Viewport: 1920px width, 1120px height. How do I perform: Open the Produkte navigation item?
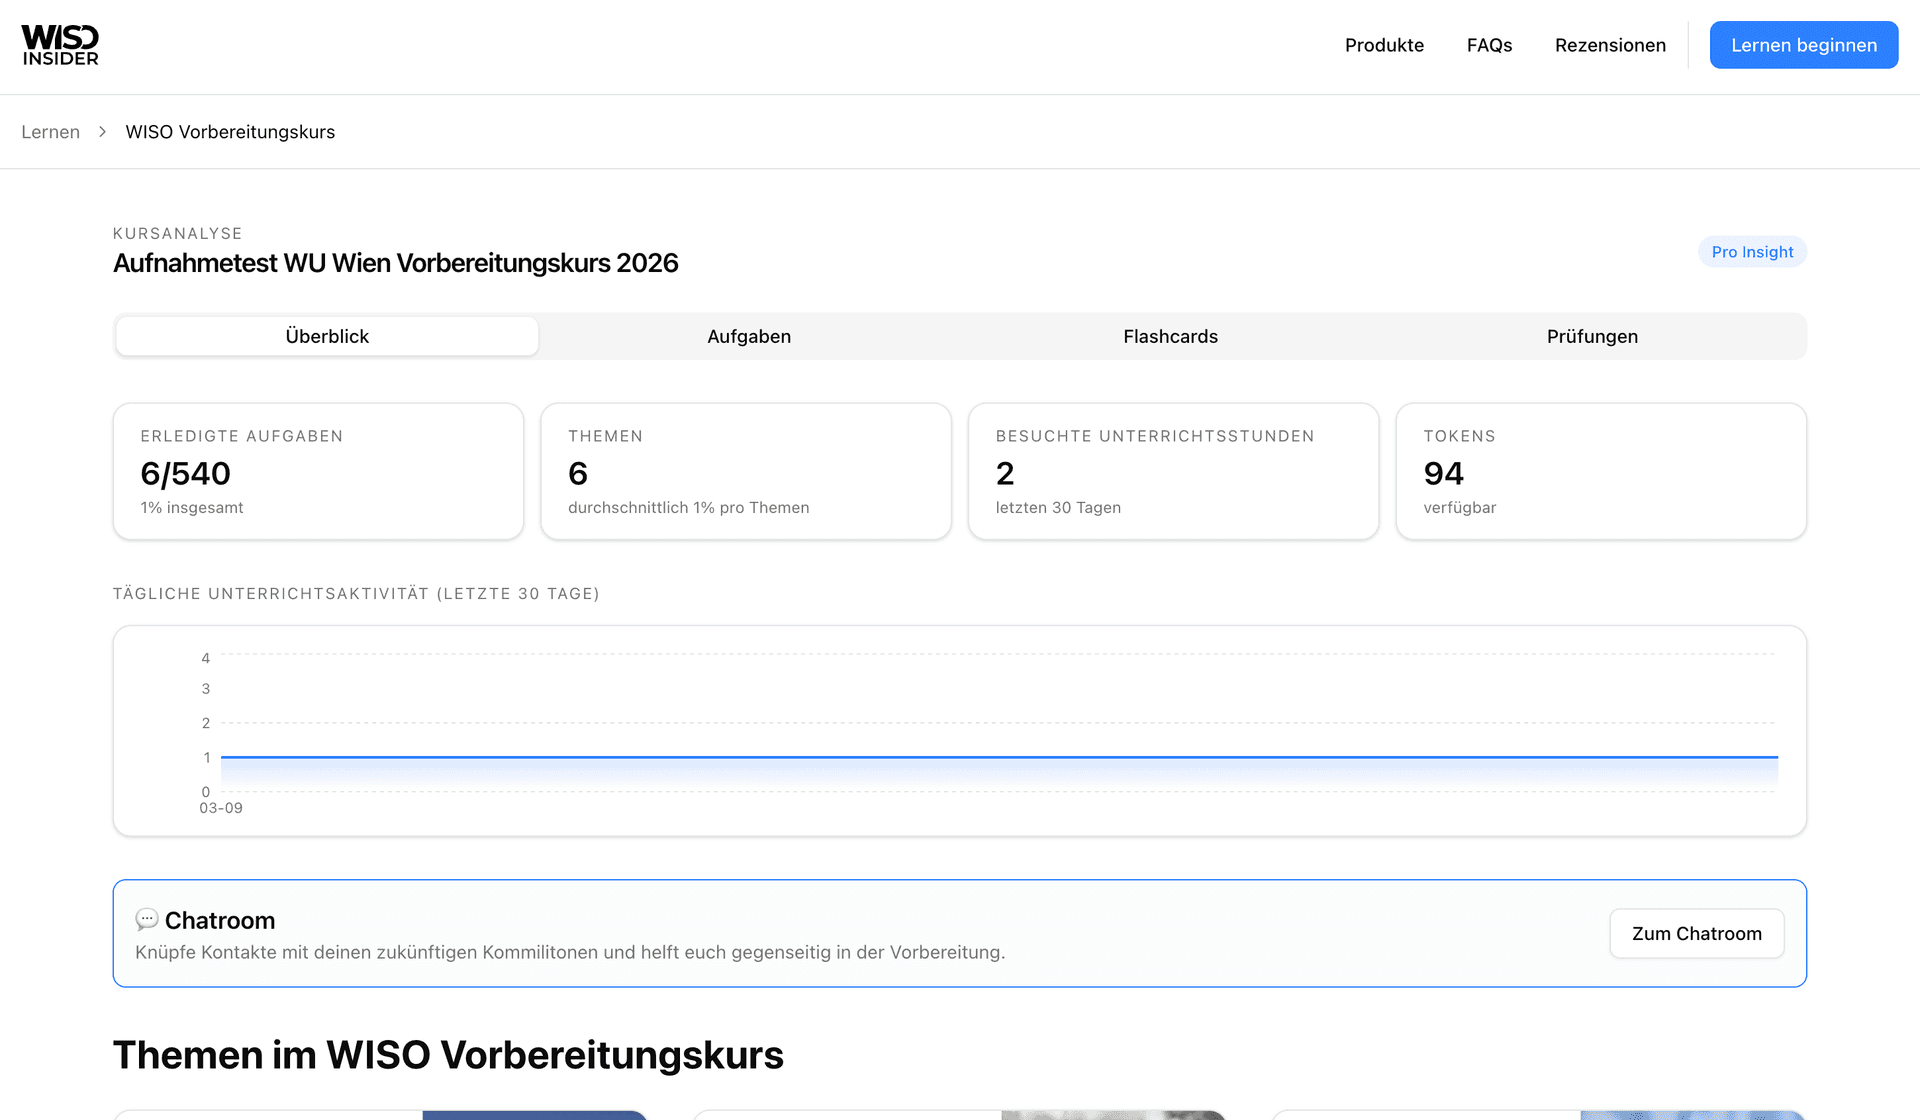tap(1384, 45)
